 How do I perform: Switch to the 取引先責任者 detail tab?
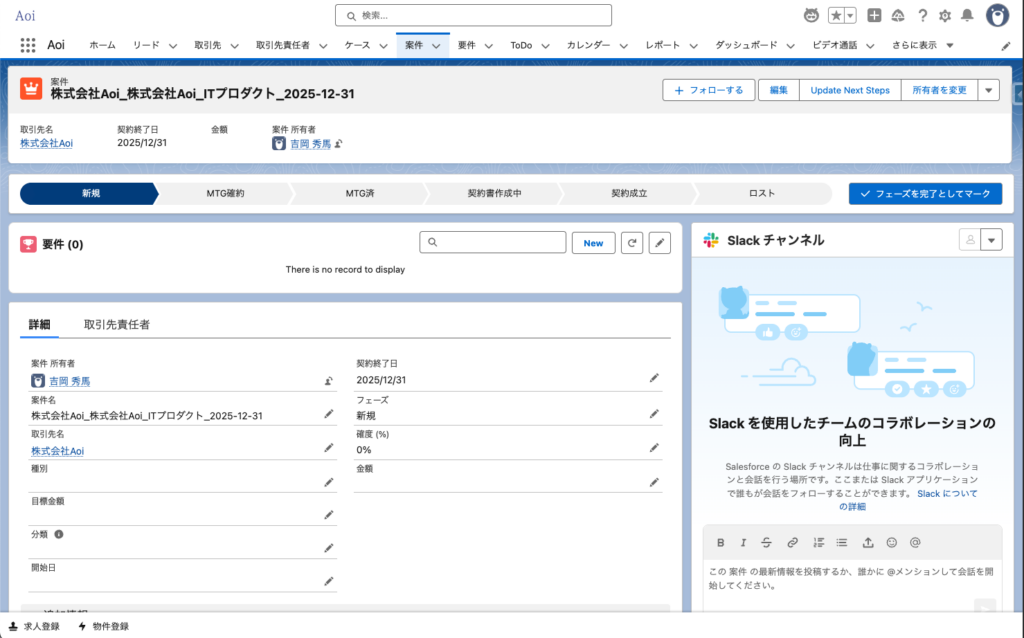pos(117,325)
